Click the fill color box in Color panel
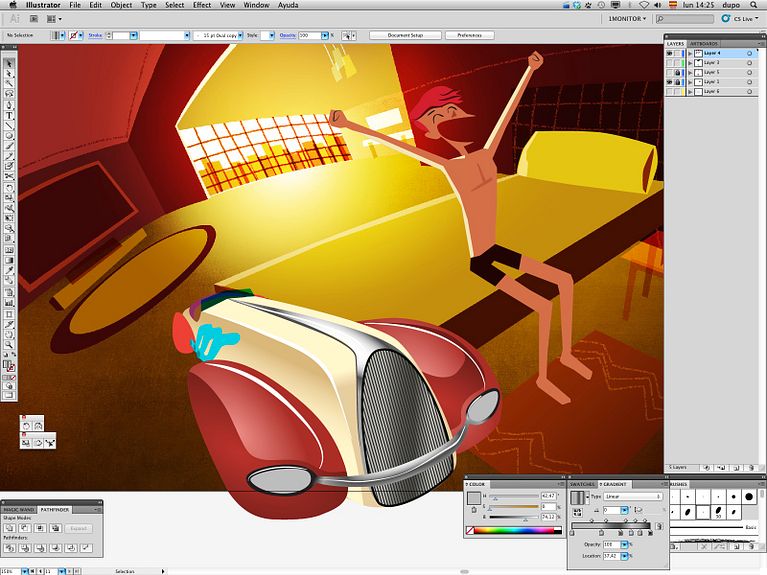The width and height of the screenshot is (767, 575). (473, 498)
